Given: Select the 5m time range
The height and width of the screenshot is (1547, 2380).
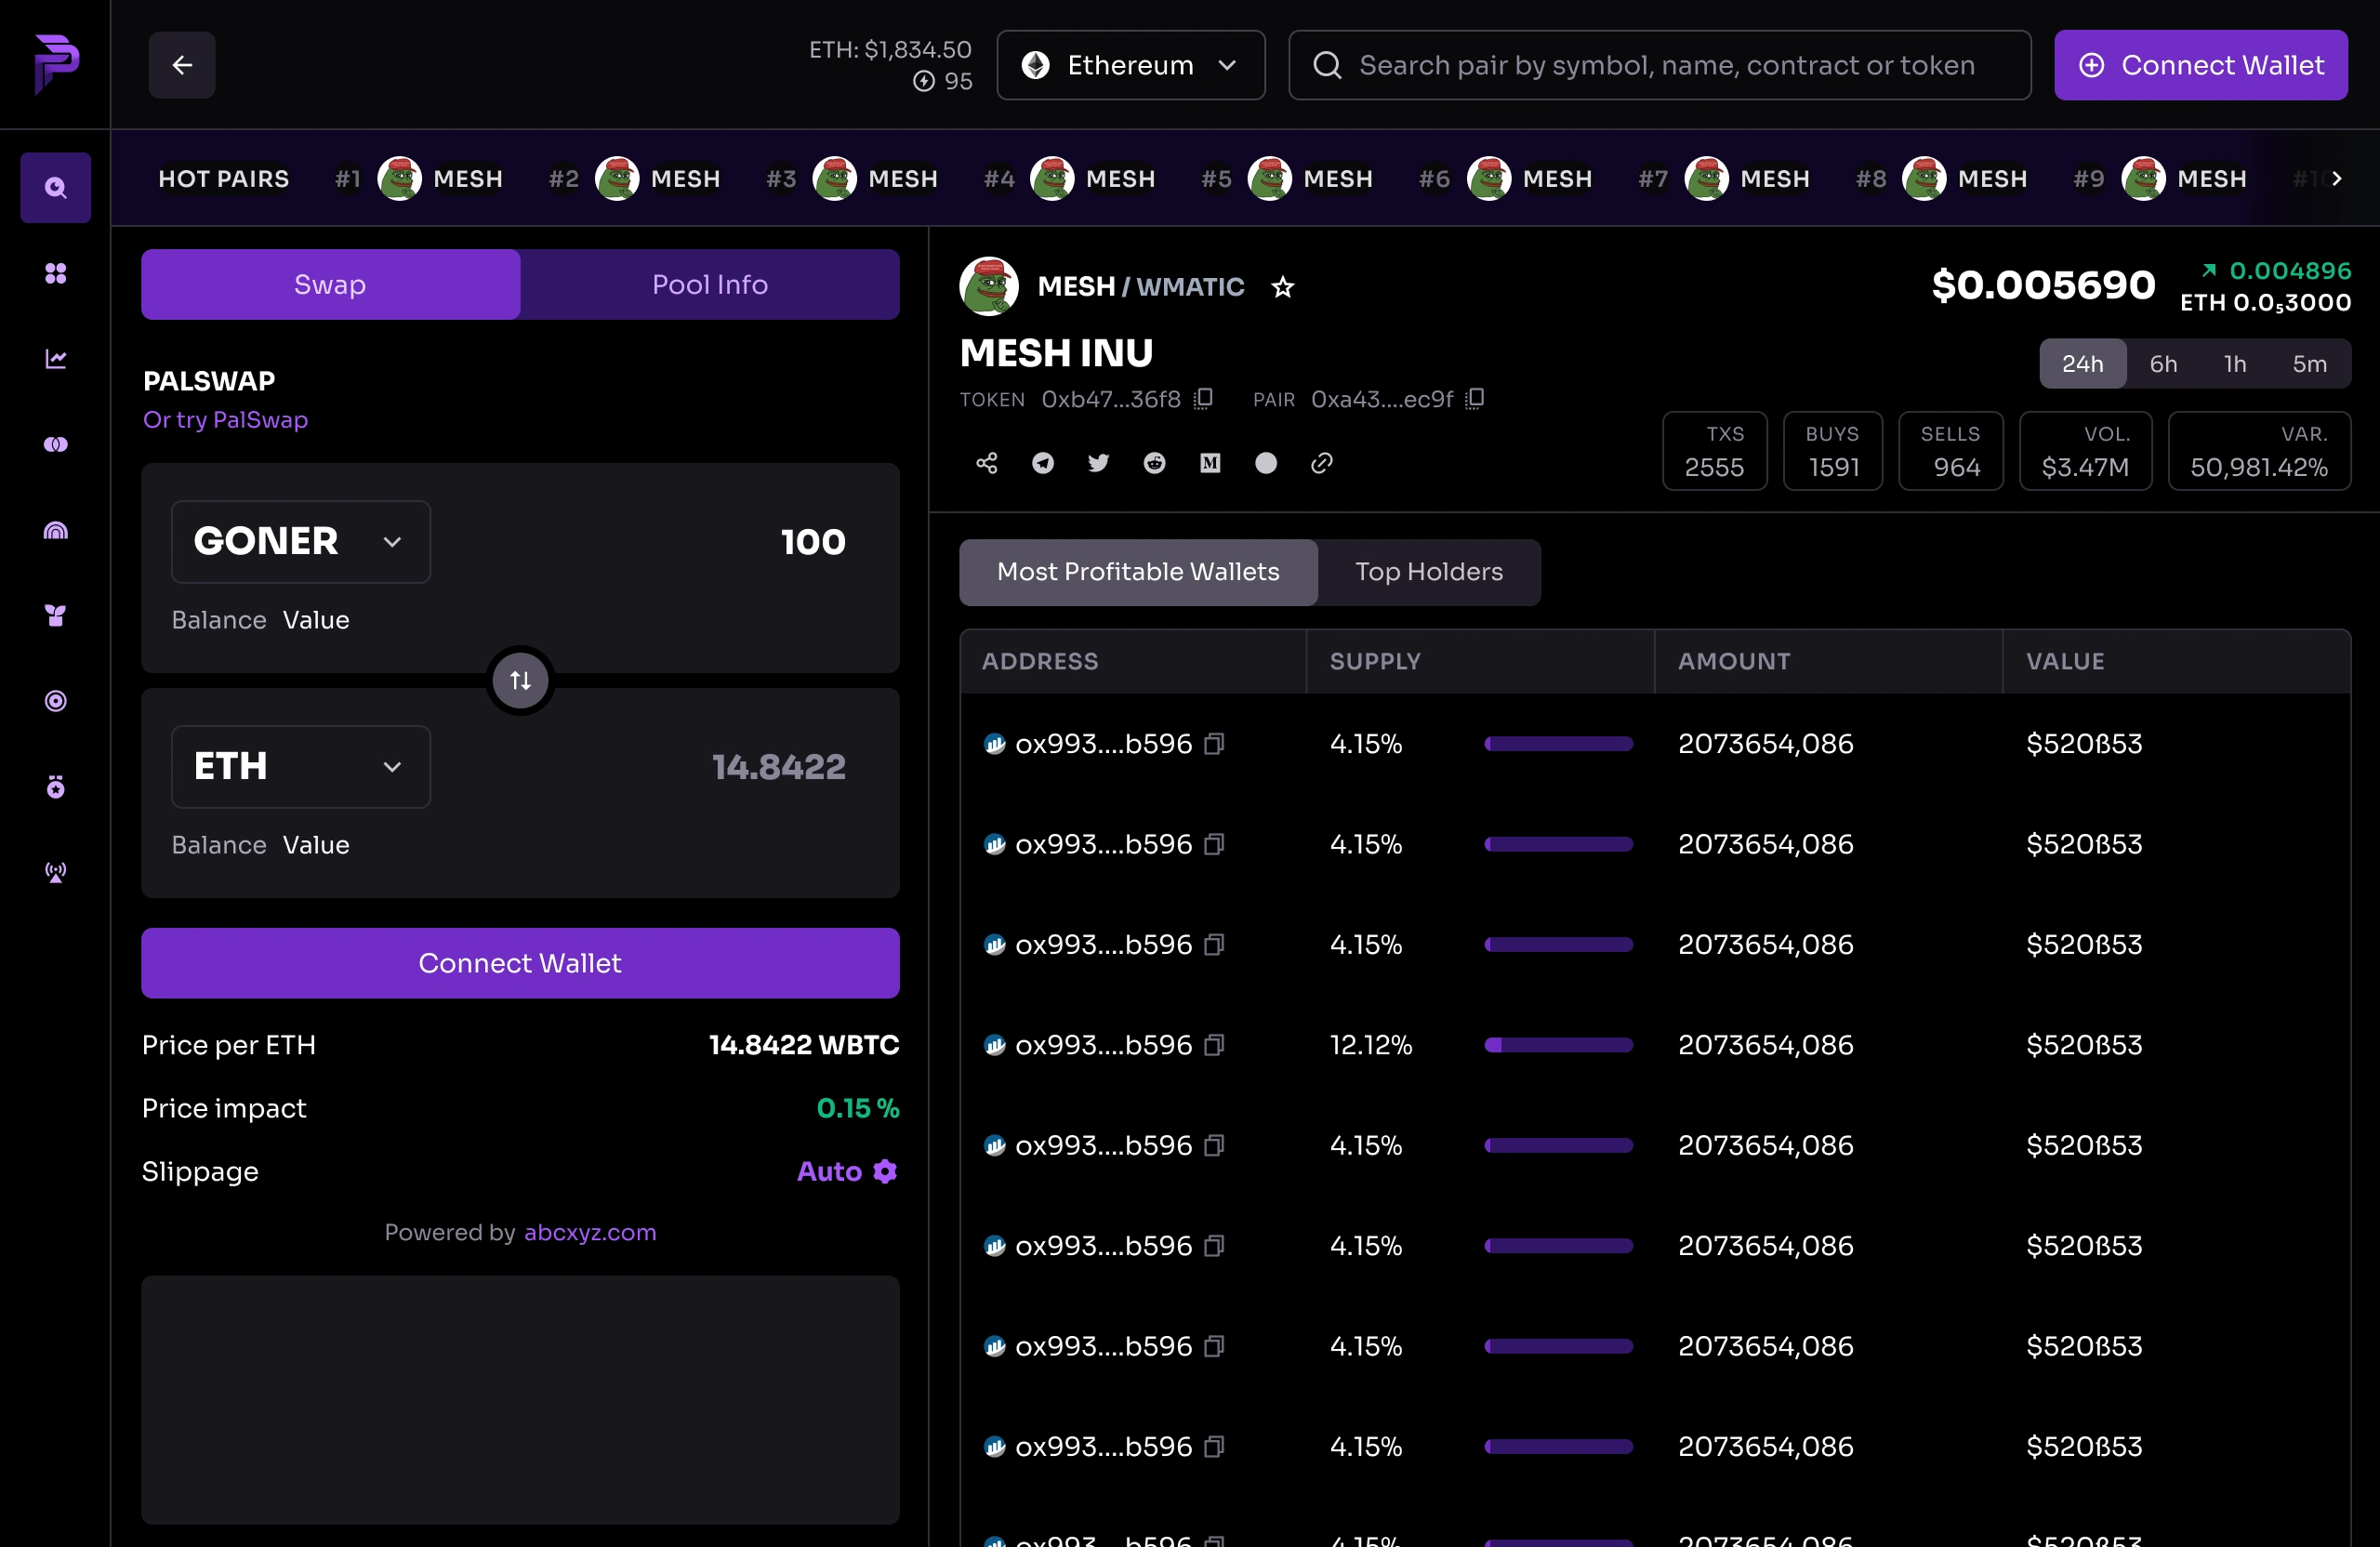Looking at the screenshot, I should pyautogui.click(x=2310, y=364).
